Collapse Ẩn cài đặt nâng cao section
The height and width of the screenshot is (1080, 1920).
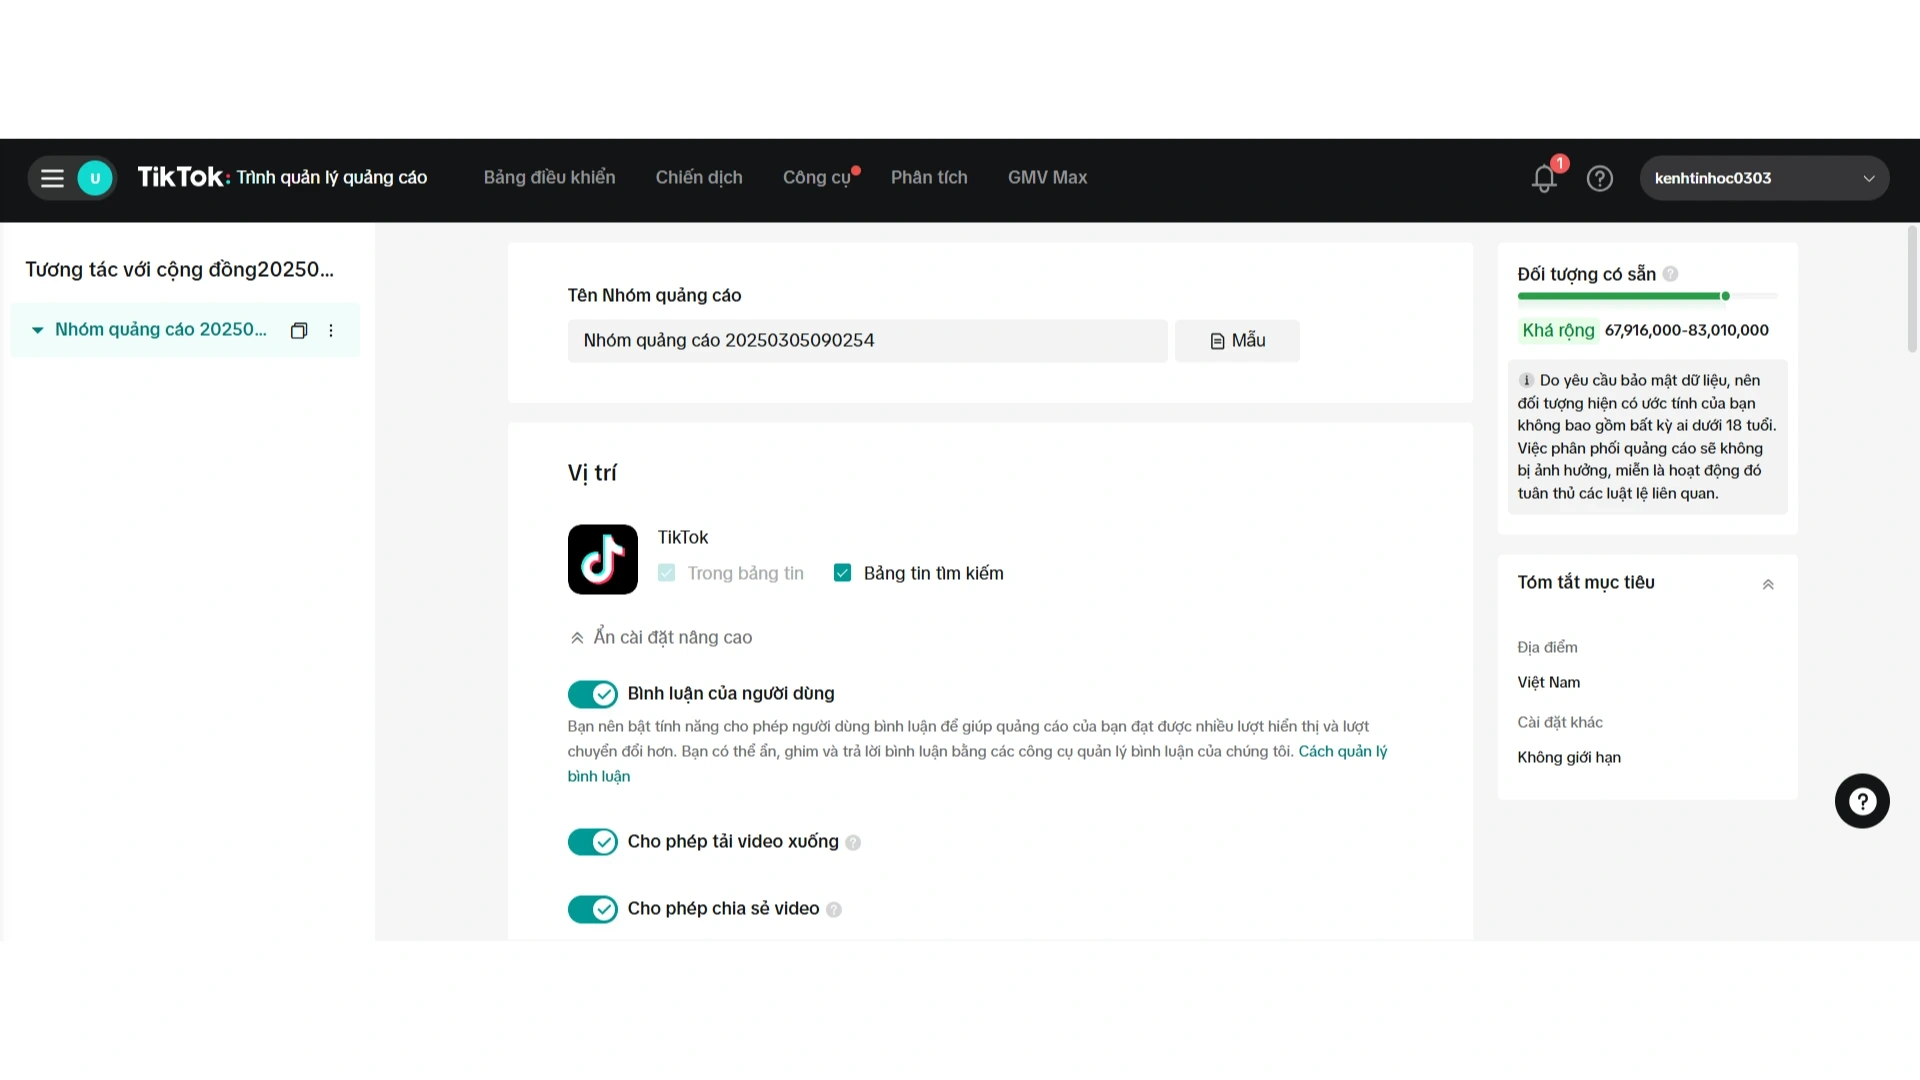[x=661, y=637]
